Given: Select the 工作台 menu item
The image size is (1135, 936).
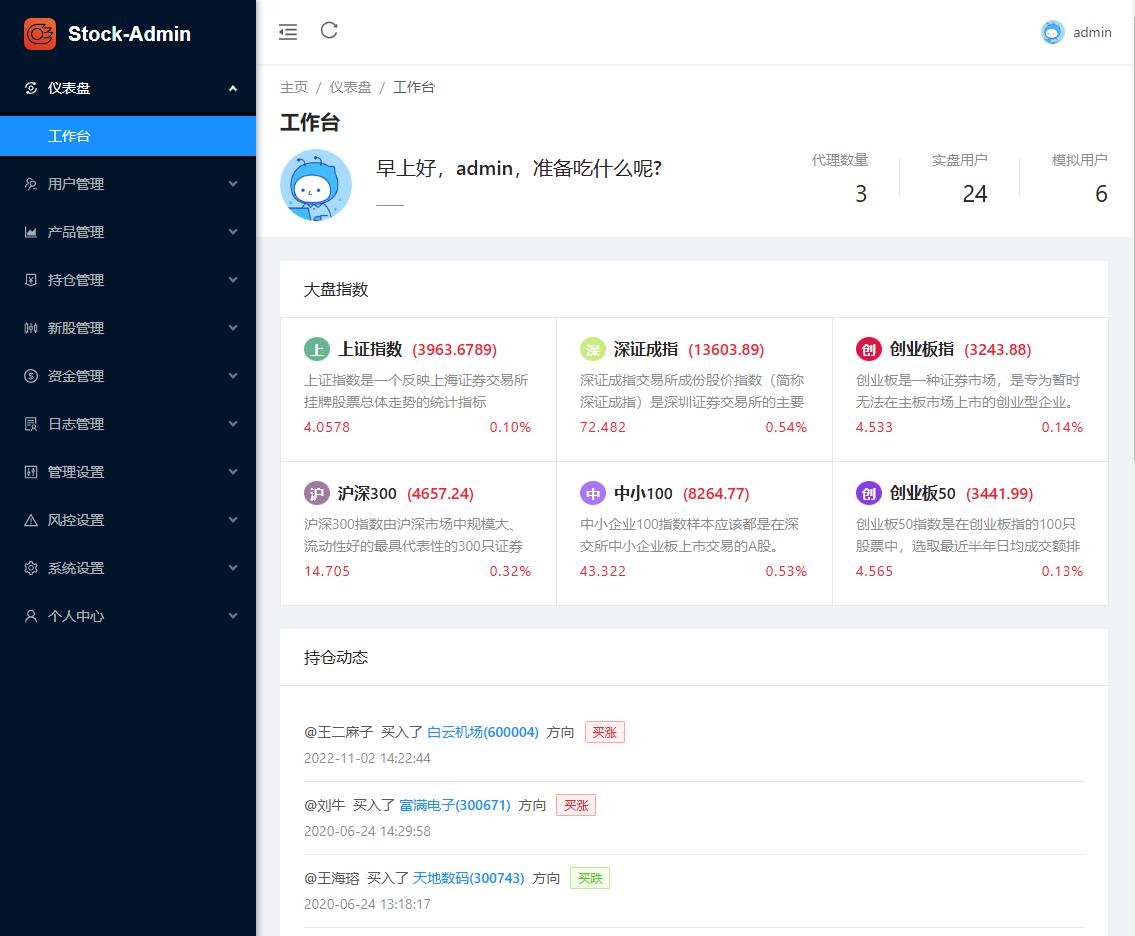Looking at the screenshot, I should 128,136.
